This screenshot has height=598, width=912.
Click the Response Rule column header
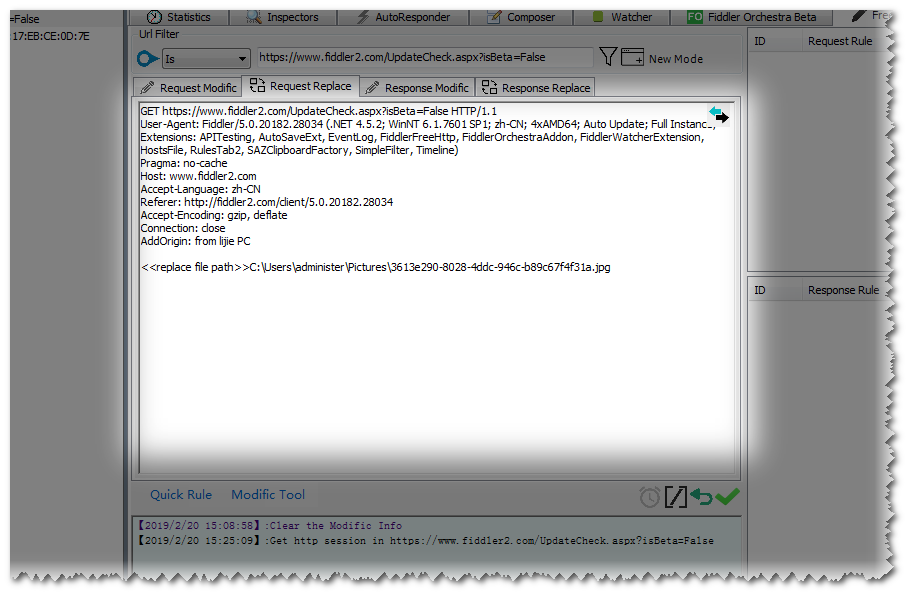click(843, 290)
